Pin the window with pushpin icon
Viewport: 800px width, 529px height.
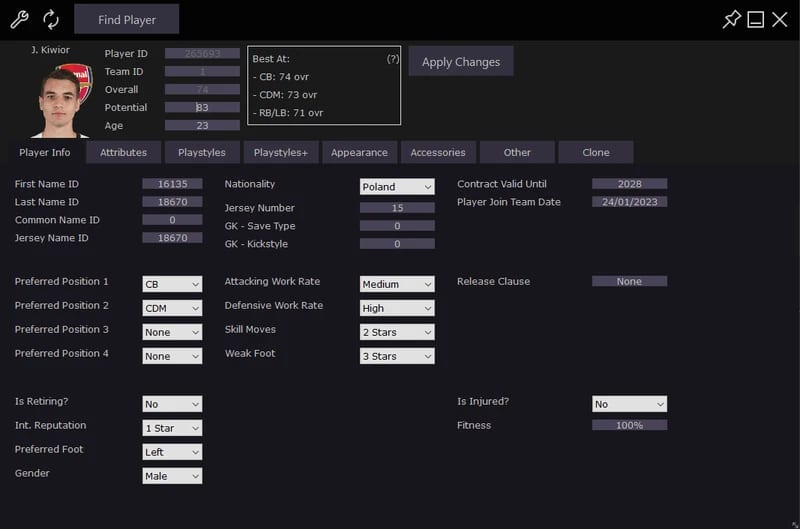731,19
